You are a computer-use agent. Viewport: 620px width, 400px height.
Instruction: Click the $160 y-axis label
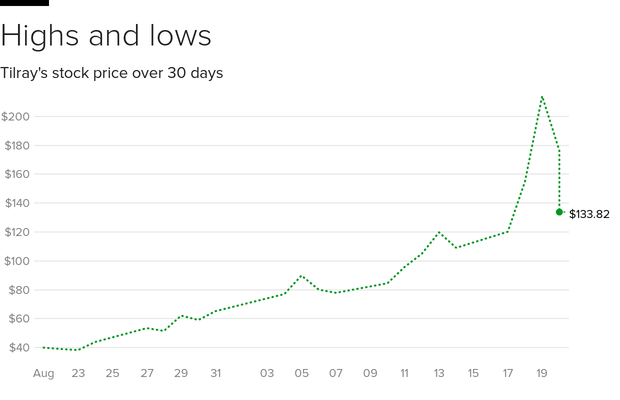click(x=15, y=175)
